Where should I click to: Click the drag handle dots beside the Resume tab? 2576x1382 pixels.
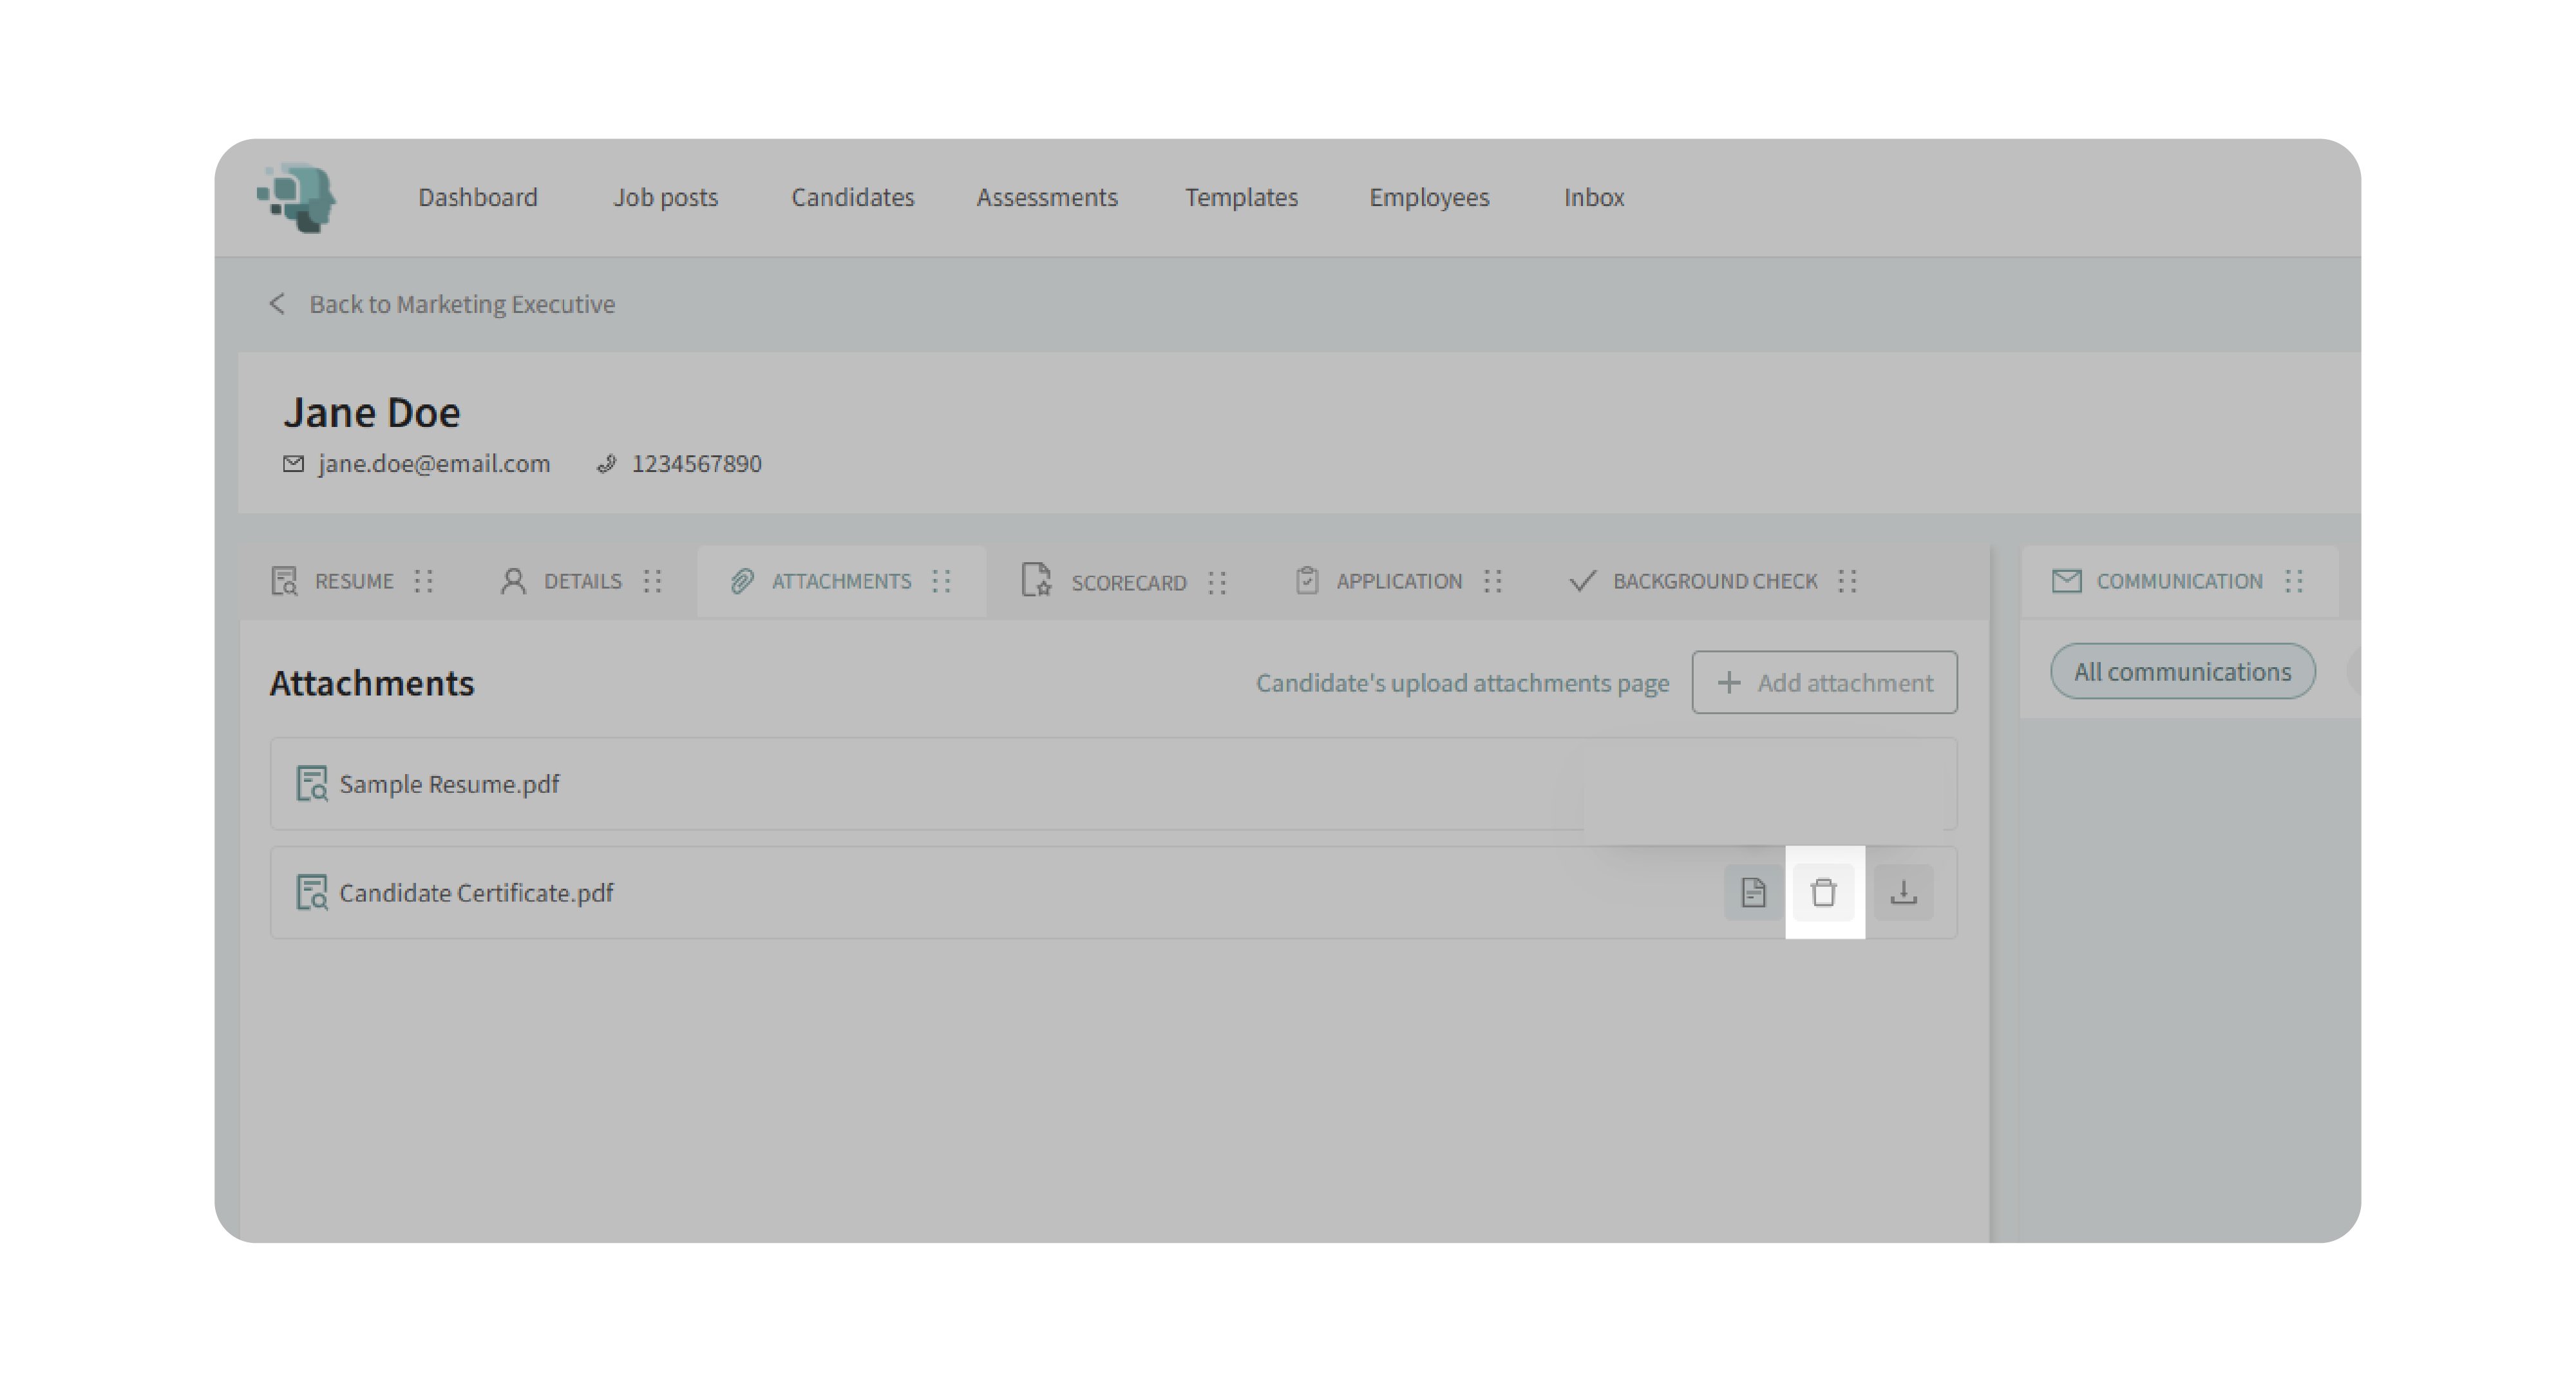pos(424,581)
